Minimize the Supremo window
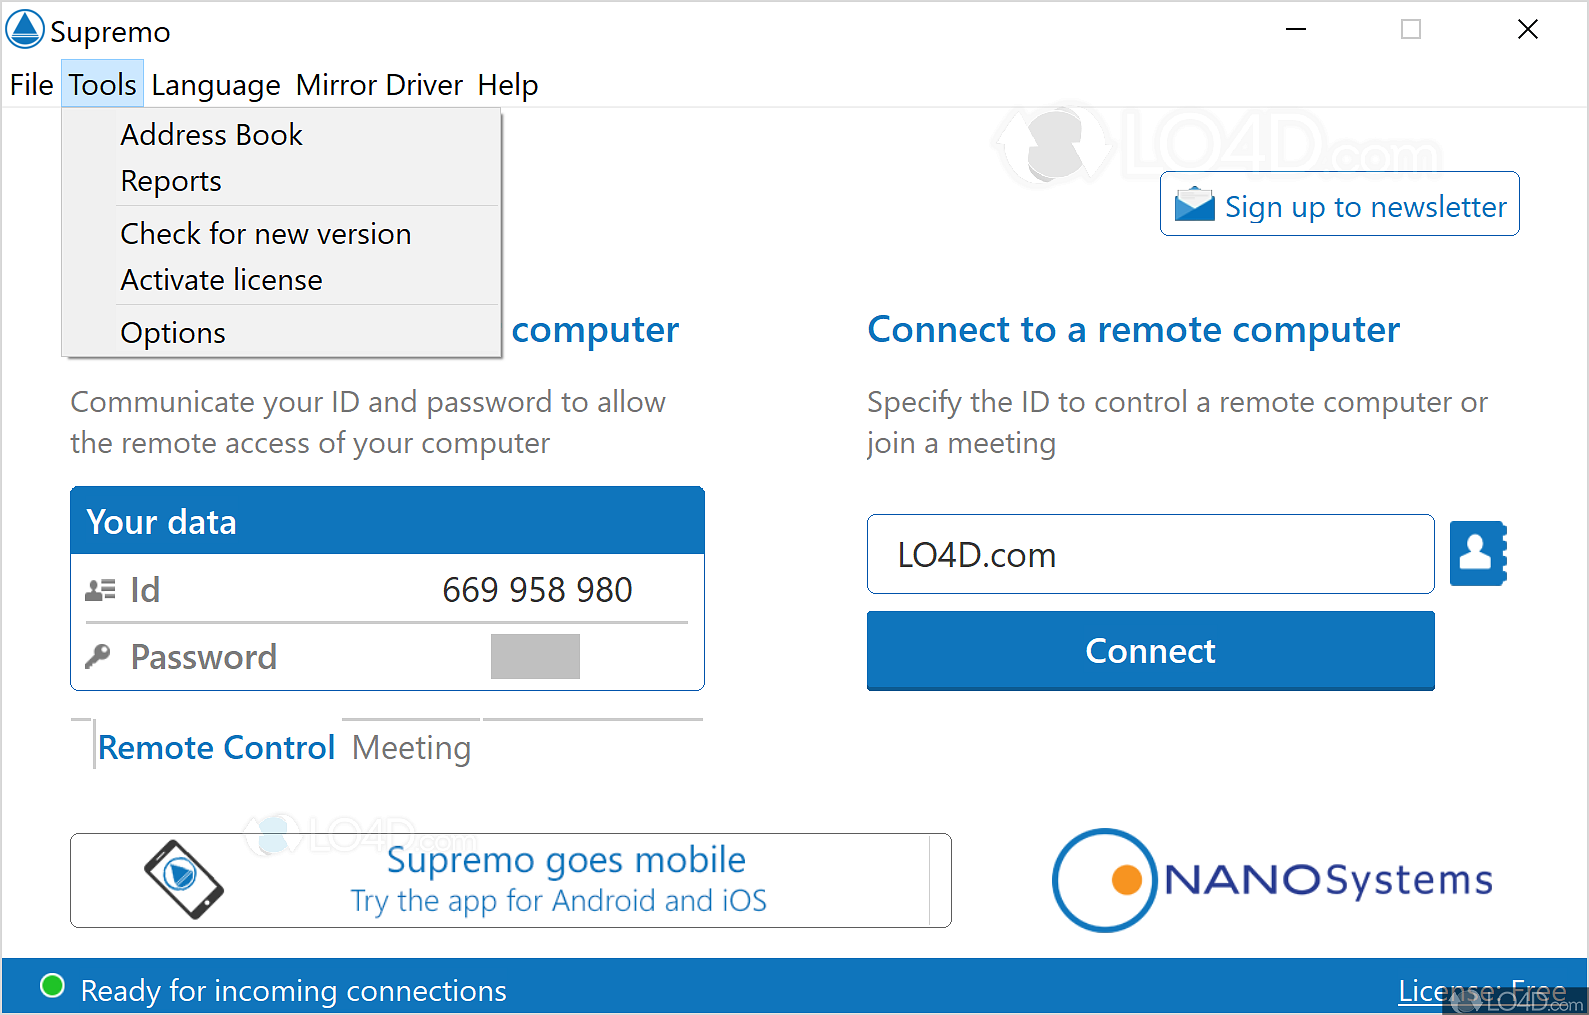Image resolution: width=1589 pixels, height=1015 pixels. (1296, 30)
